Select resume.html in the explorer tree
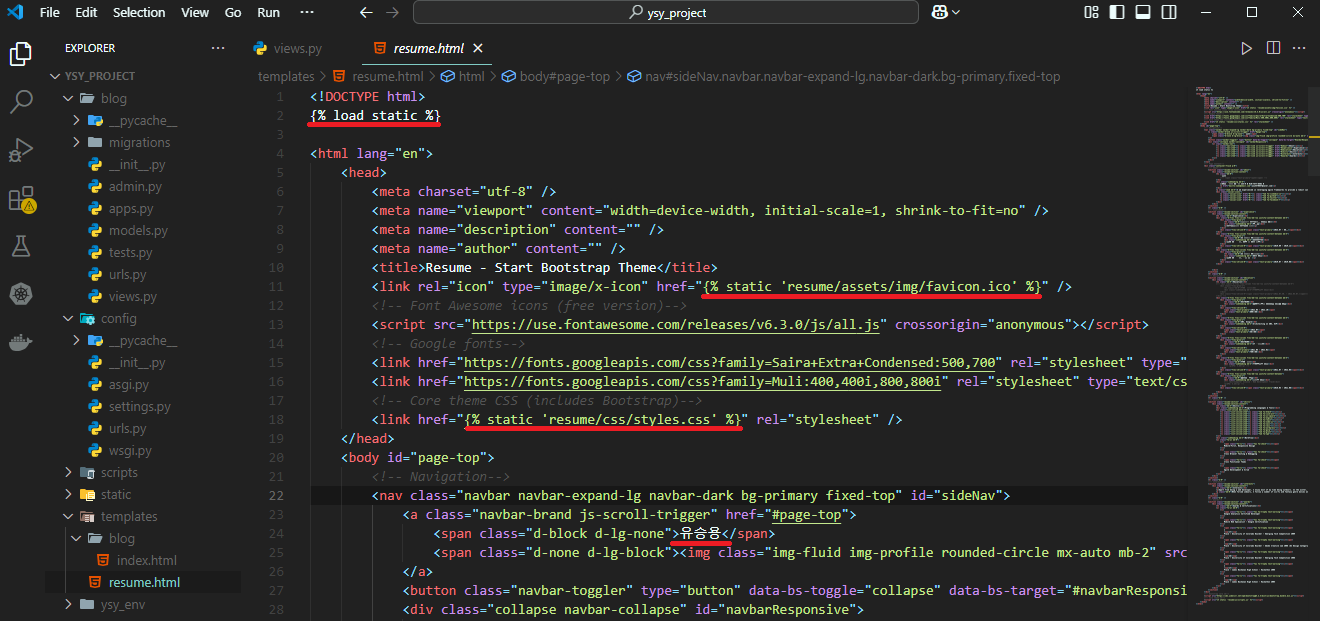The height and width of the screenshot is (621, 1320). tap(145, 582)
